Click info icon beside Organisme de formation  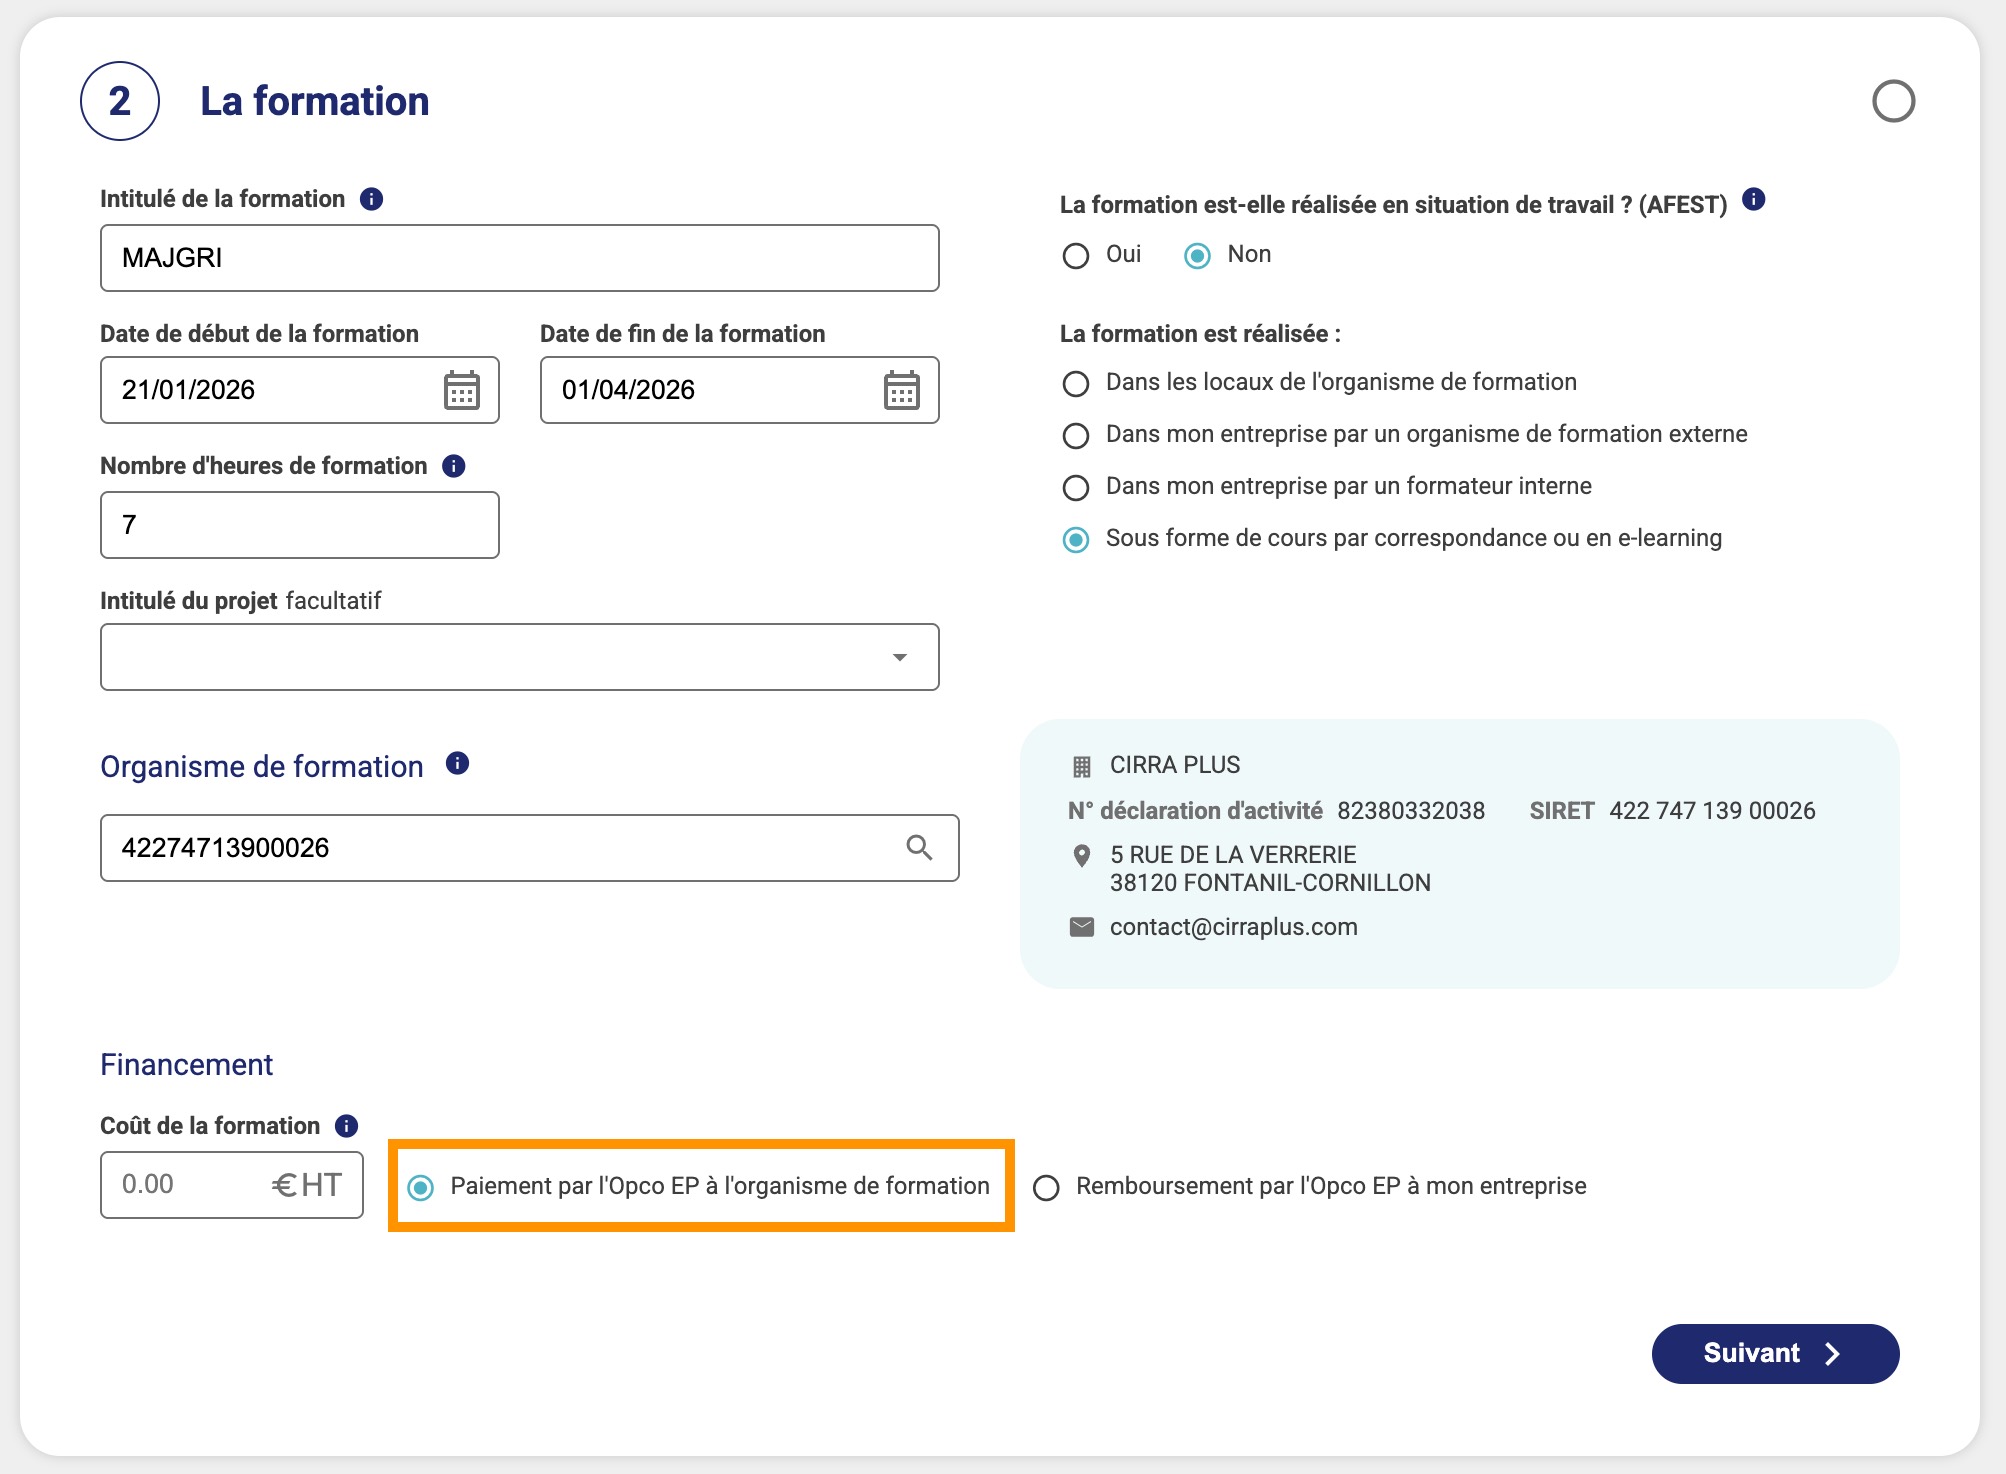tap(457, 764)
